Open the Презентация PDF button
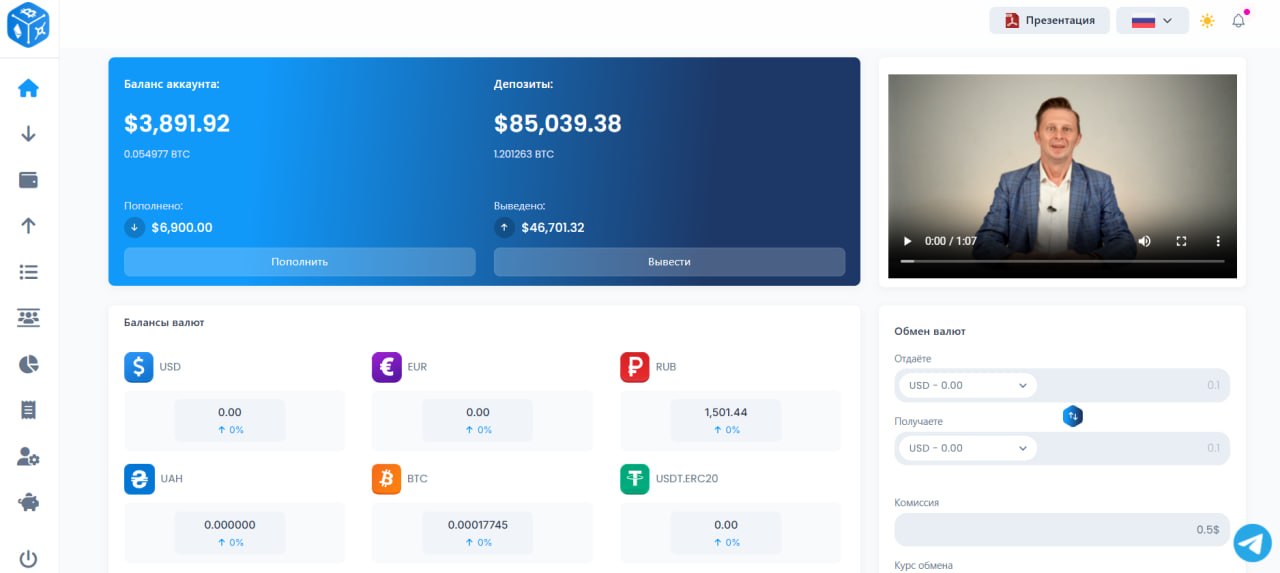This screenshot has height=573, width=1280. [x=1049, y=20]
